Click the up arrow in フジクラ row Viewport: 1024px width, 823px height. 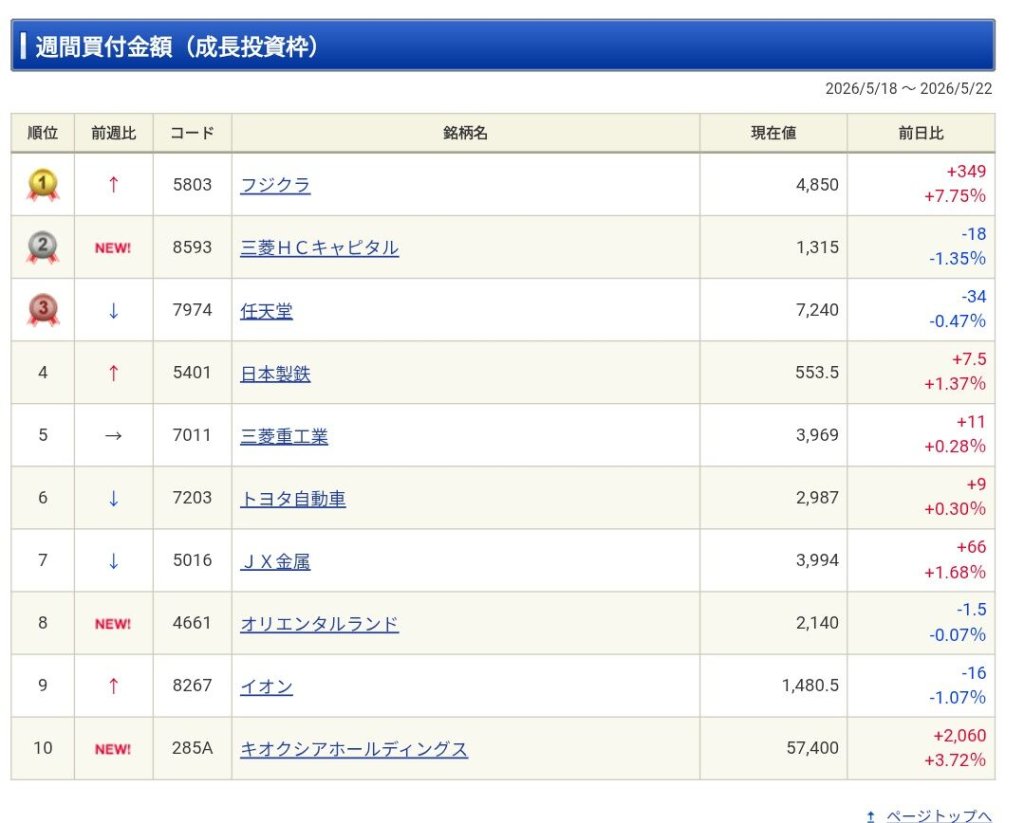point(114,185)
